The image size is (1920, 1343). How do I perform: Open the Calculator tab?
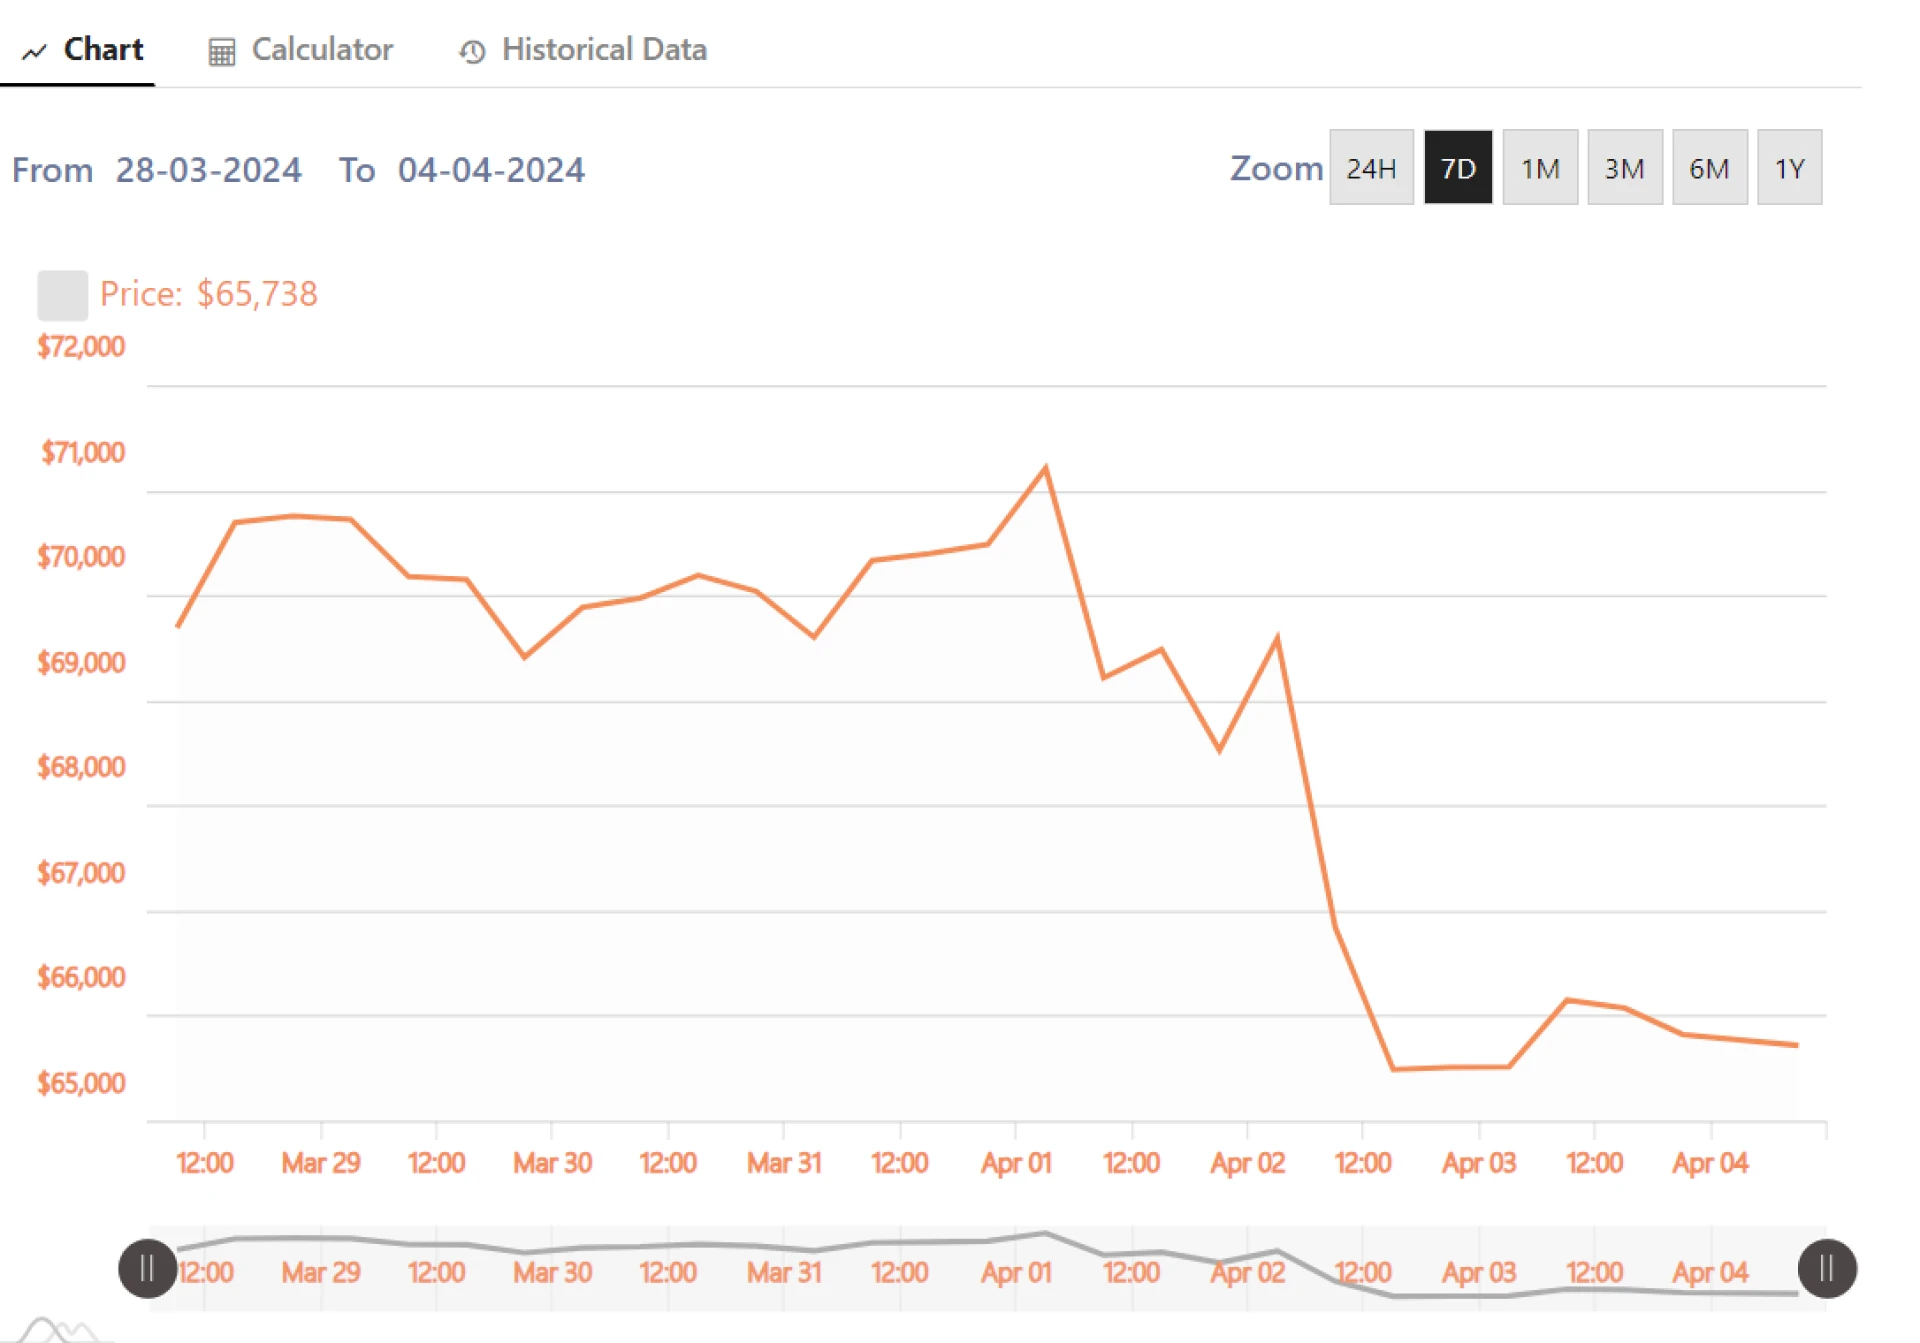321,50
